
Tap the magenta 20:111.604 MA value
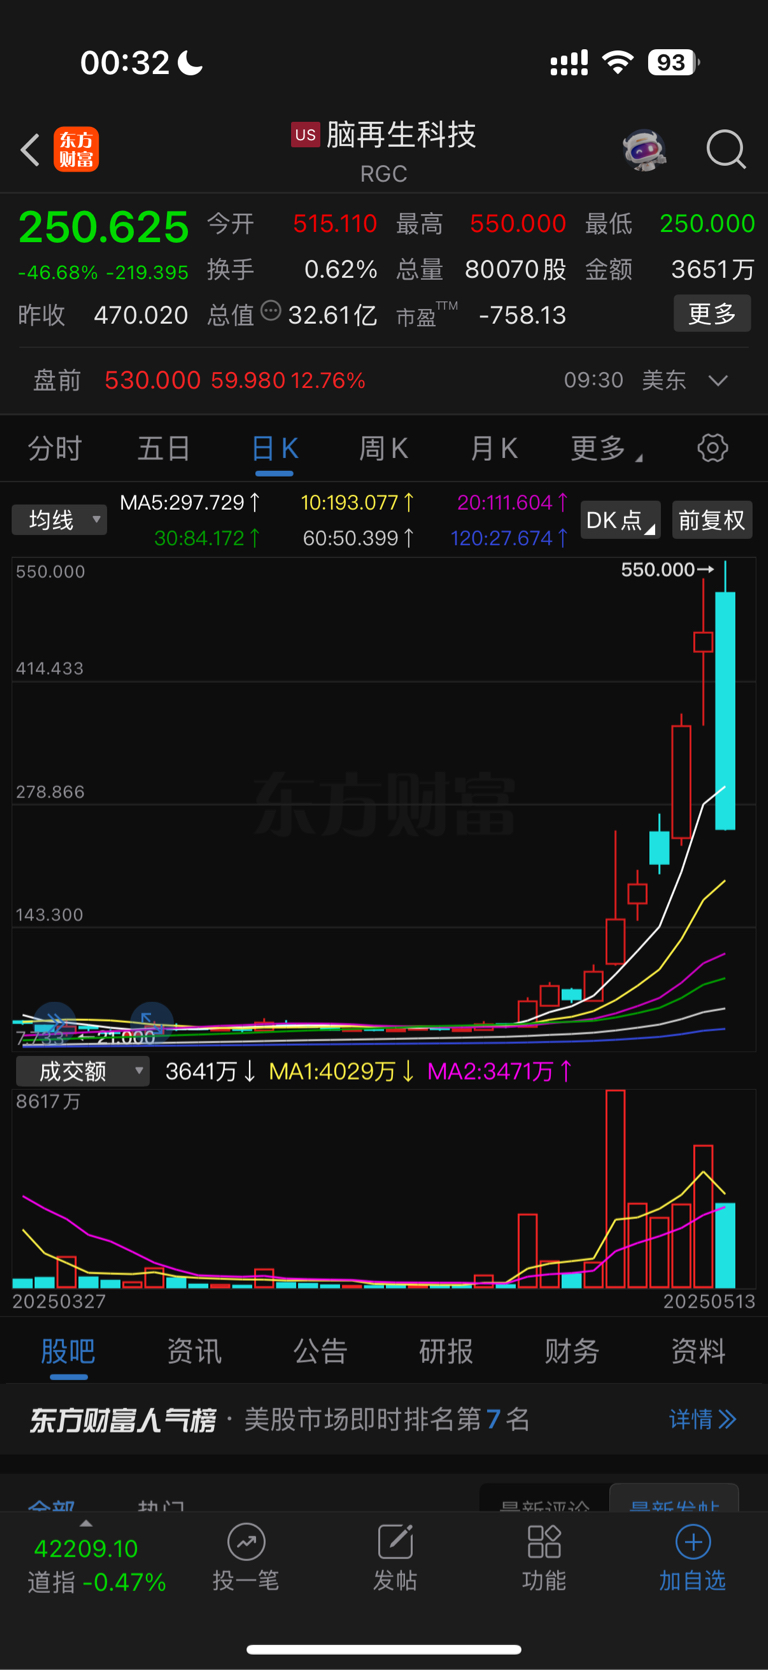[513, 503]
